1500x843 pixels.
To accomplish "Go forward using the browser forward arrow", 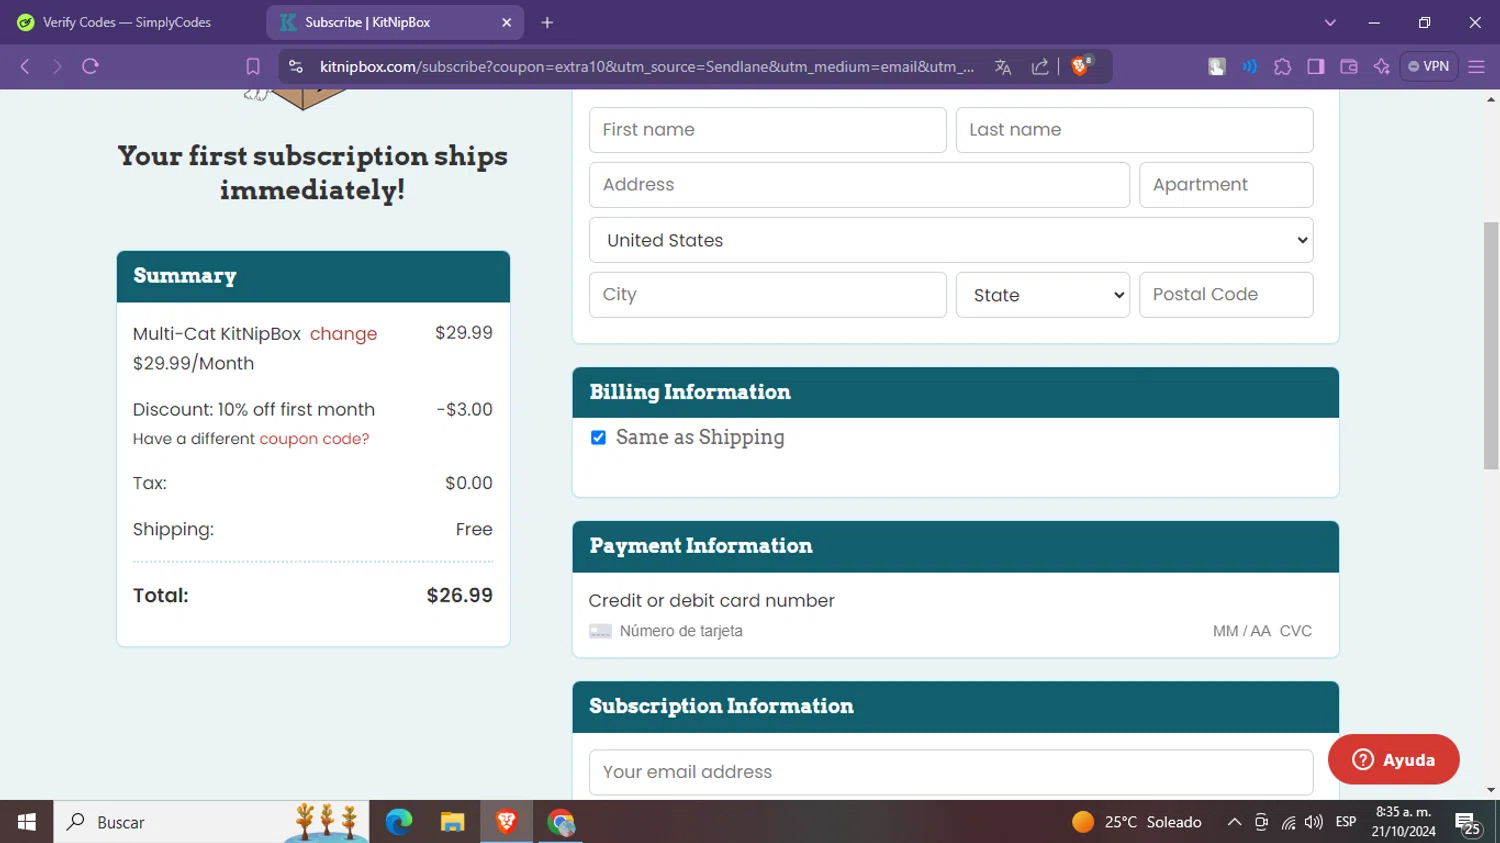I will click(57, 66).
